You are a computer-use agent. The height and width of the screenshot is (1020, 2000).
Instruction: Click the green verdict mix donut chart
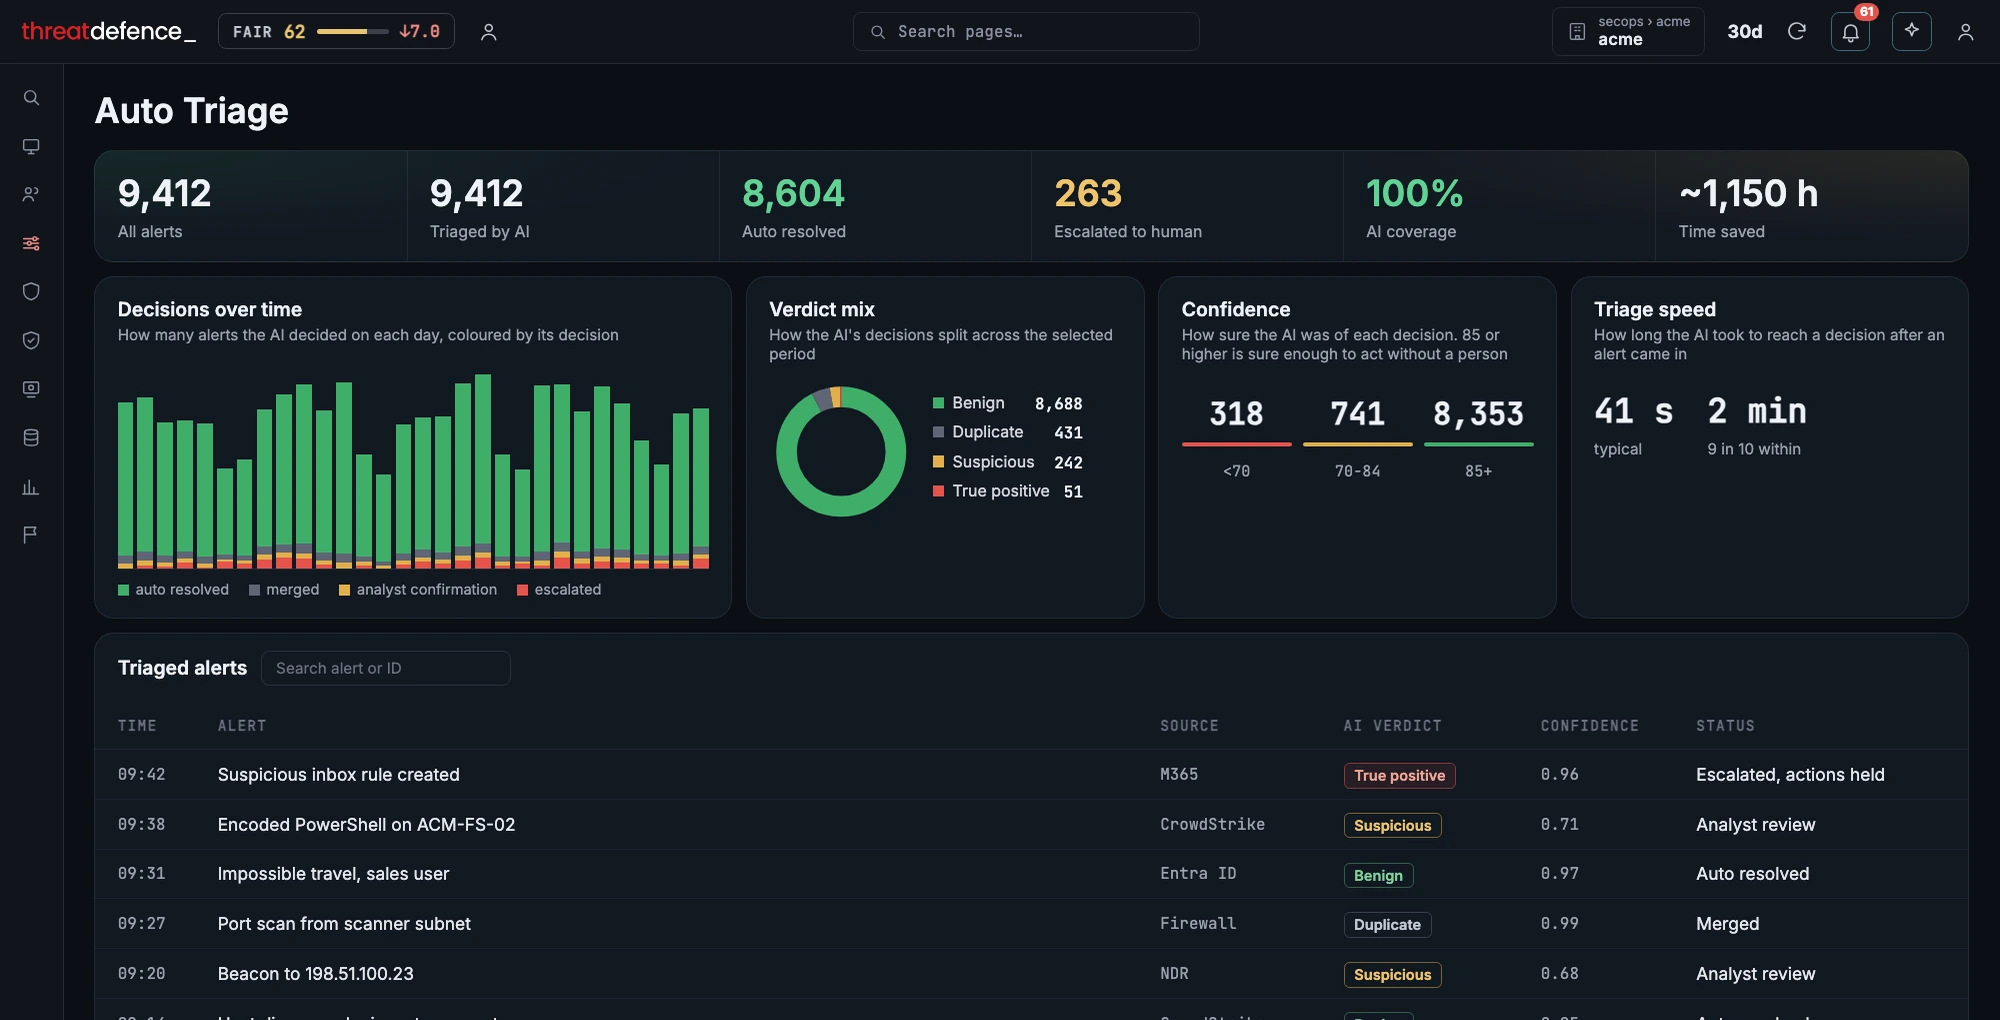[x=841, y=452]
